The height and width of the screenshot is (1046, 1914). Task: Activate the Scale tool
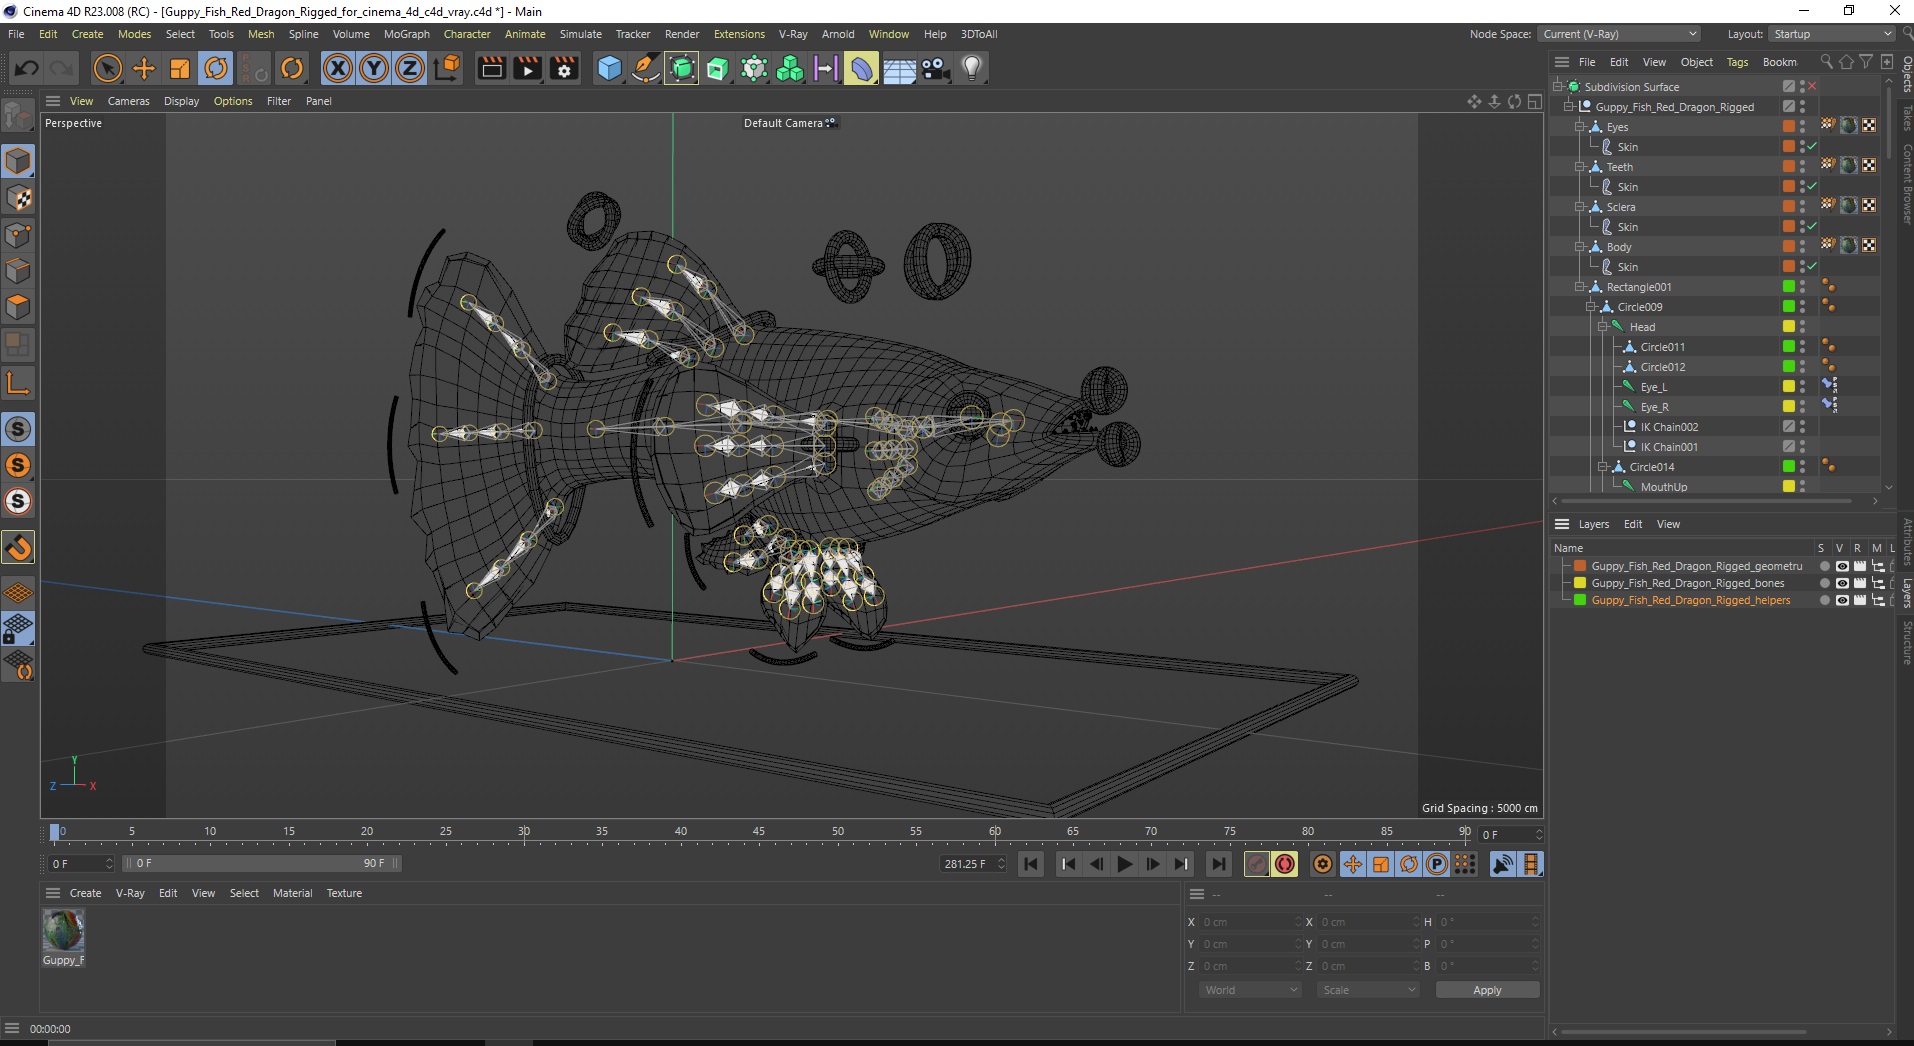(x=180, y=68)
